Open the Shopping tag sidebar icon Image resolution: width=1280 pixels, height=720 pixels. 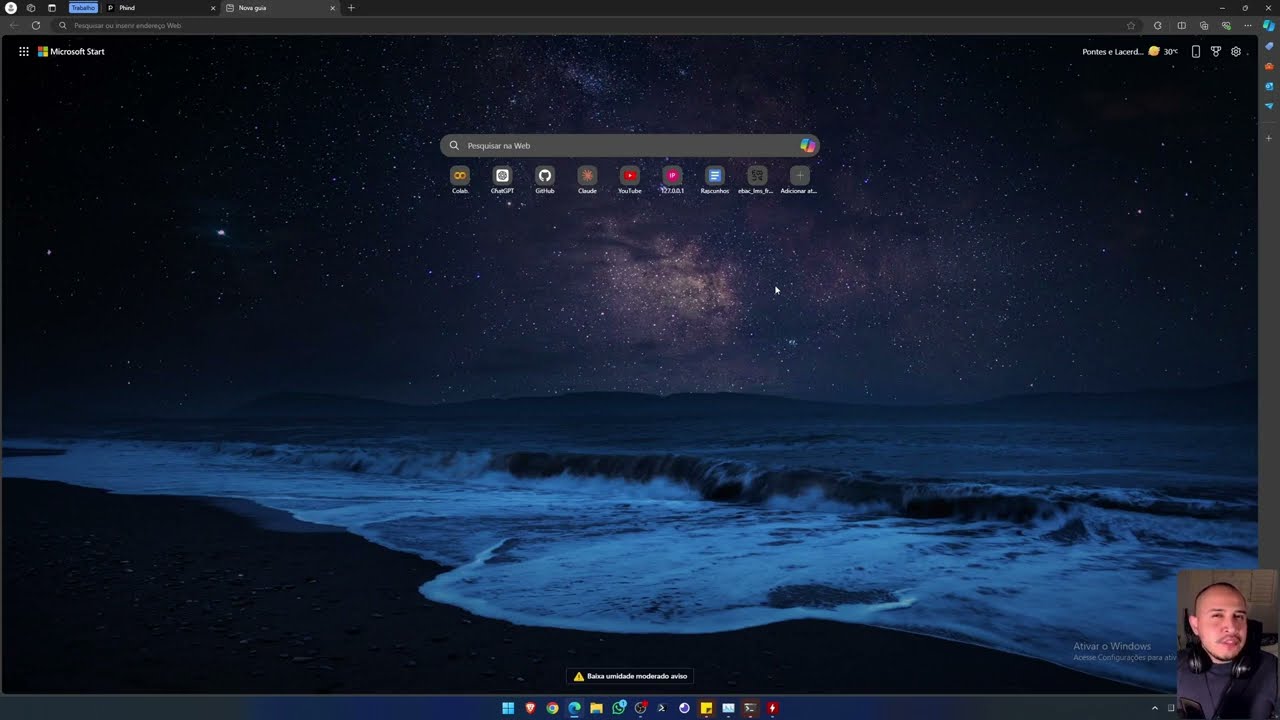pos(1269,46)
